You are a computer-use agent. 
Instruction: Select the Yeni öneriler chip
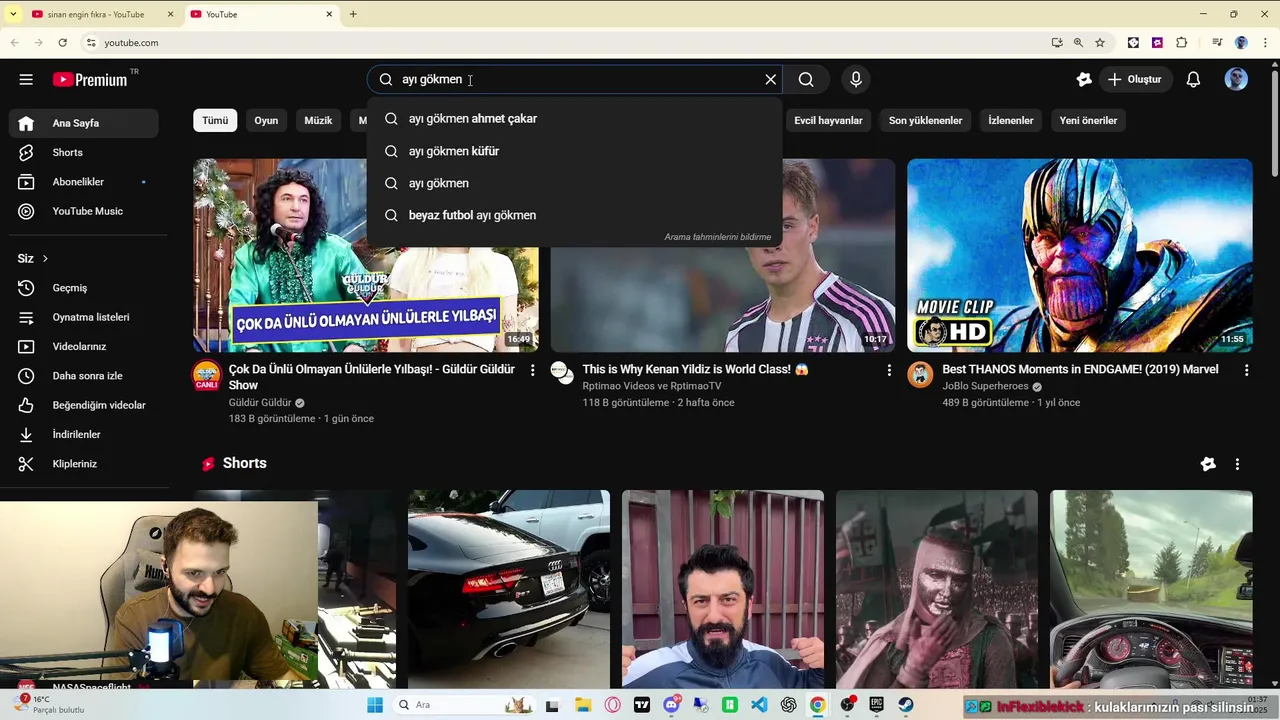point(1088,120)
